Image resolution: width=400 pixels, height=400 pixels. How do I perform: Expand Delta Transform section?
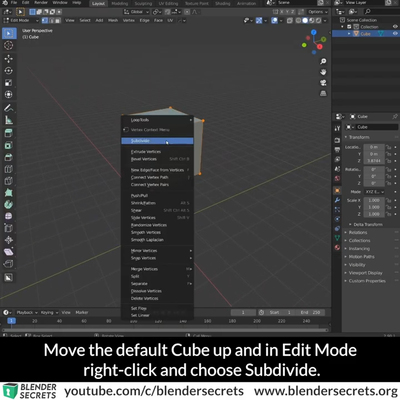point(368,224)
